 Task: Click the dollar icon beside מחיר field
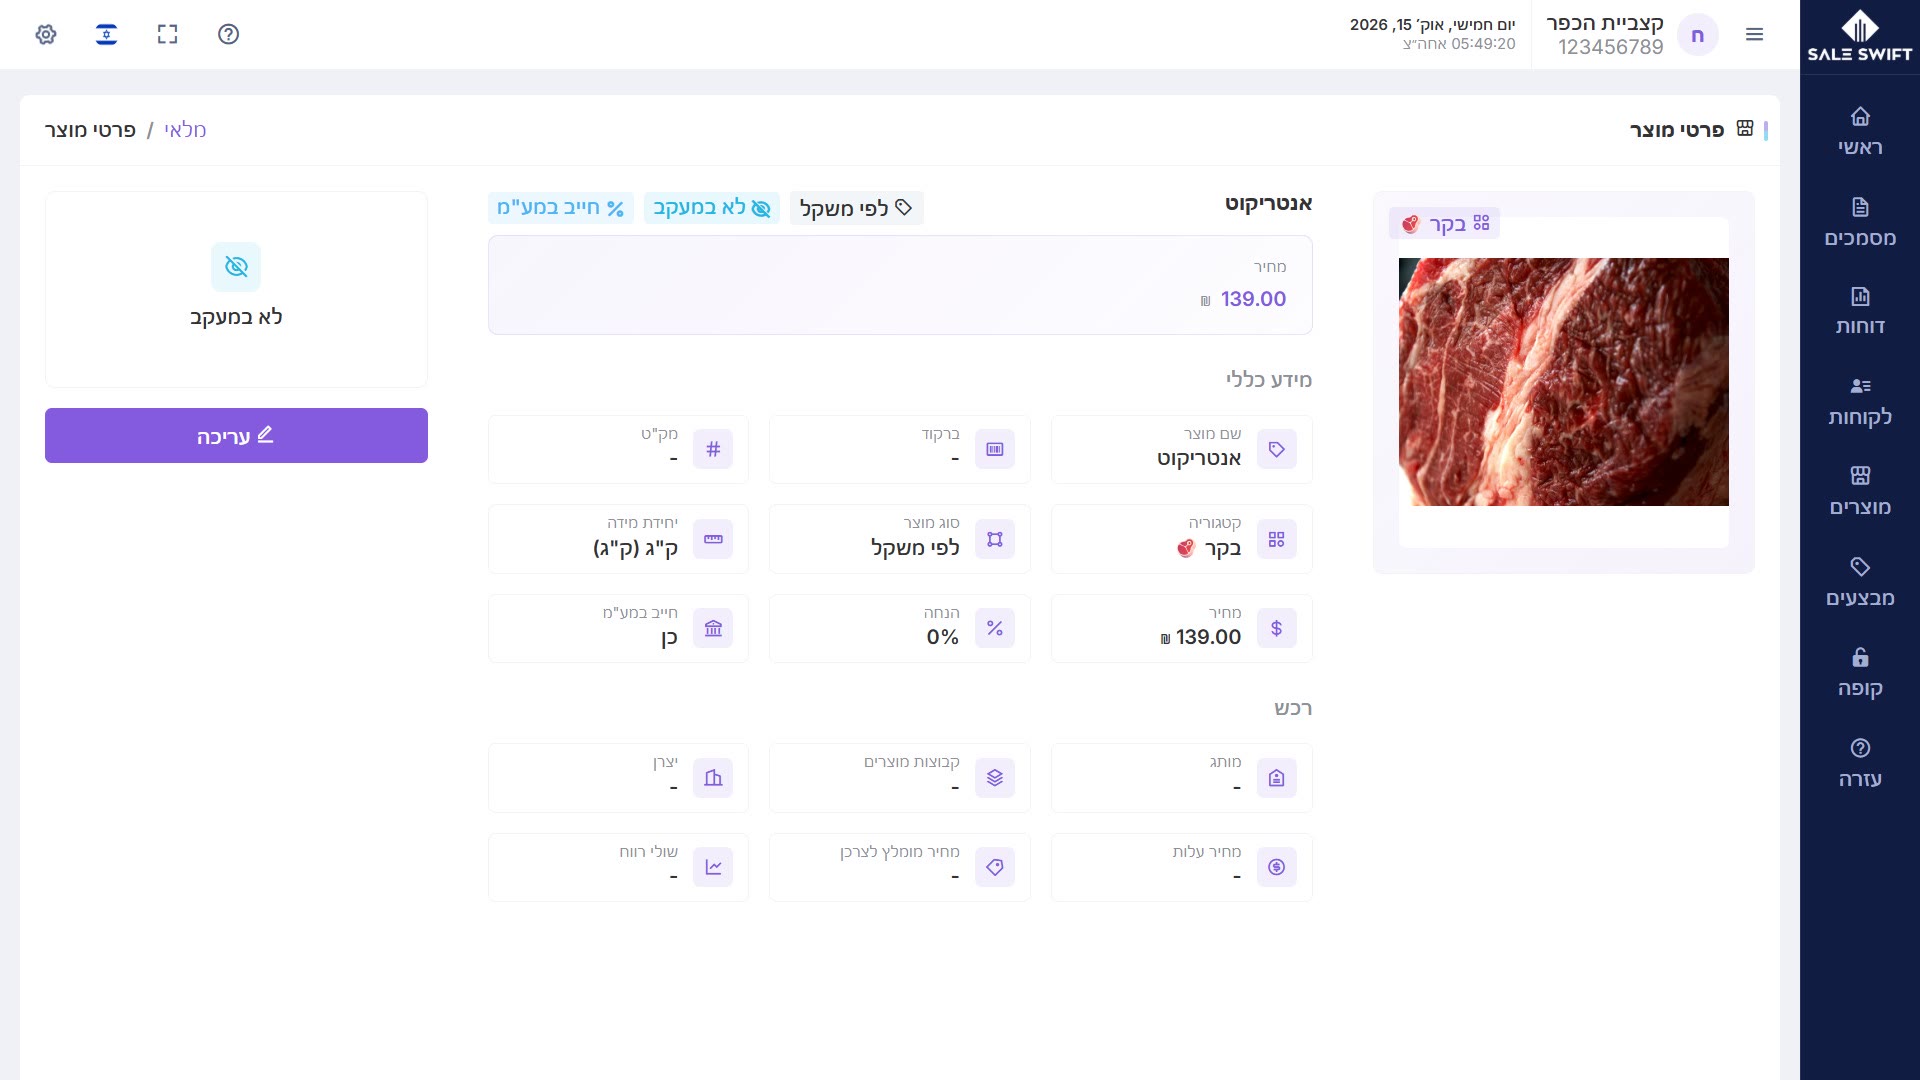tap(1277, 628)
